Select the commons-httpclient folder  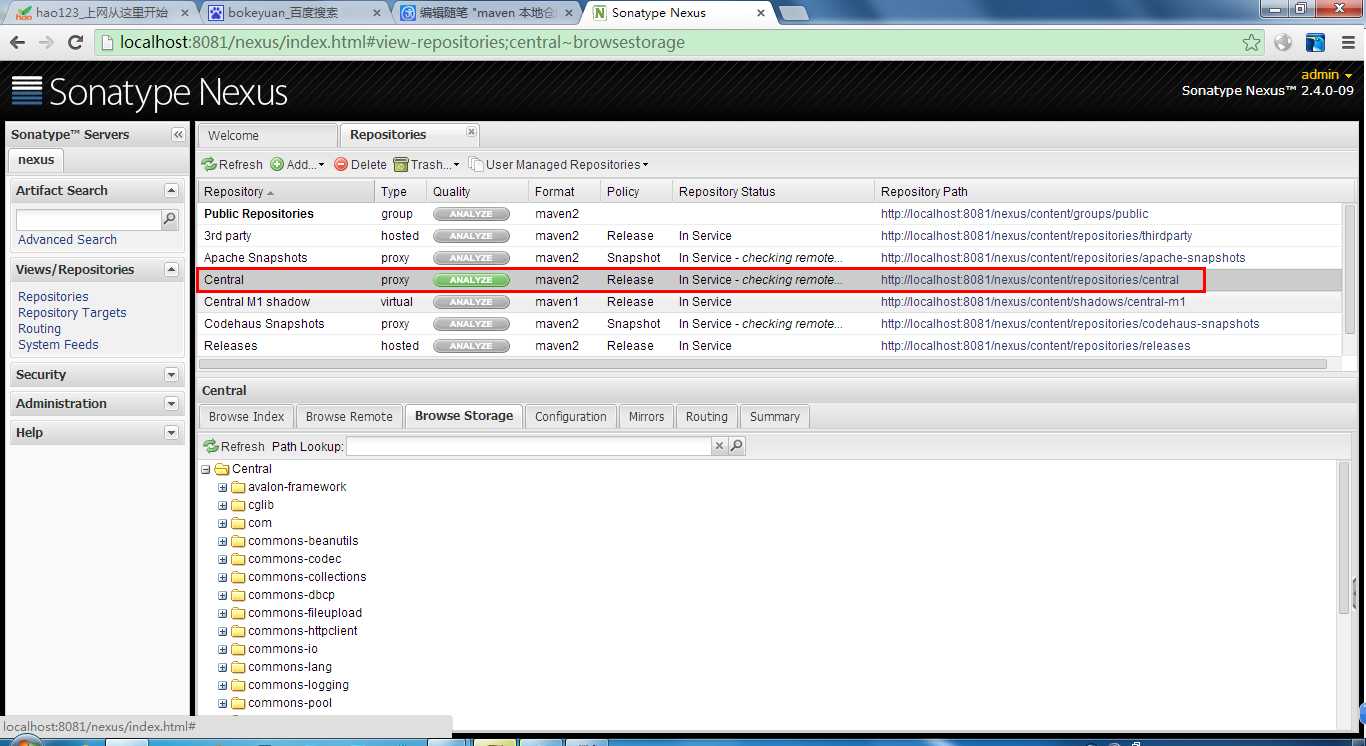click(302, 631)
